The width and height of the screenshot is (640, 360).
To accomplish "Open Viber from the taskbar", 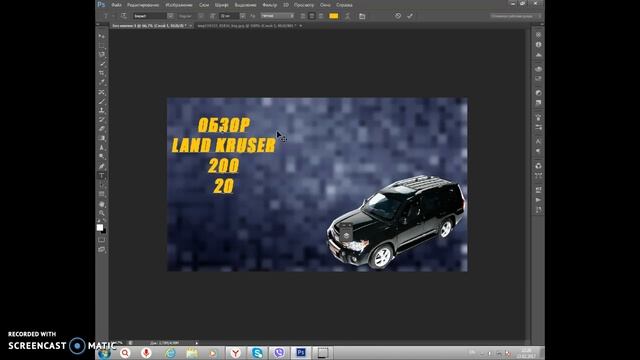I will [x=279, y=353].
